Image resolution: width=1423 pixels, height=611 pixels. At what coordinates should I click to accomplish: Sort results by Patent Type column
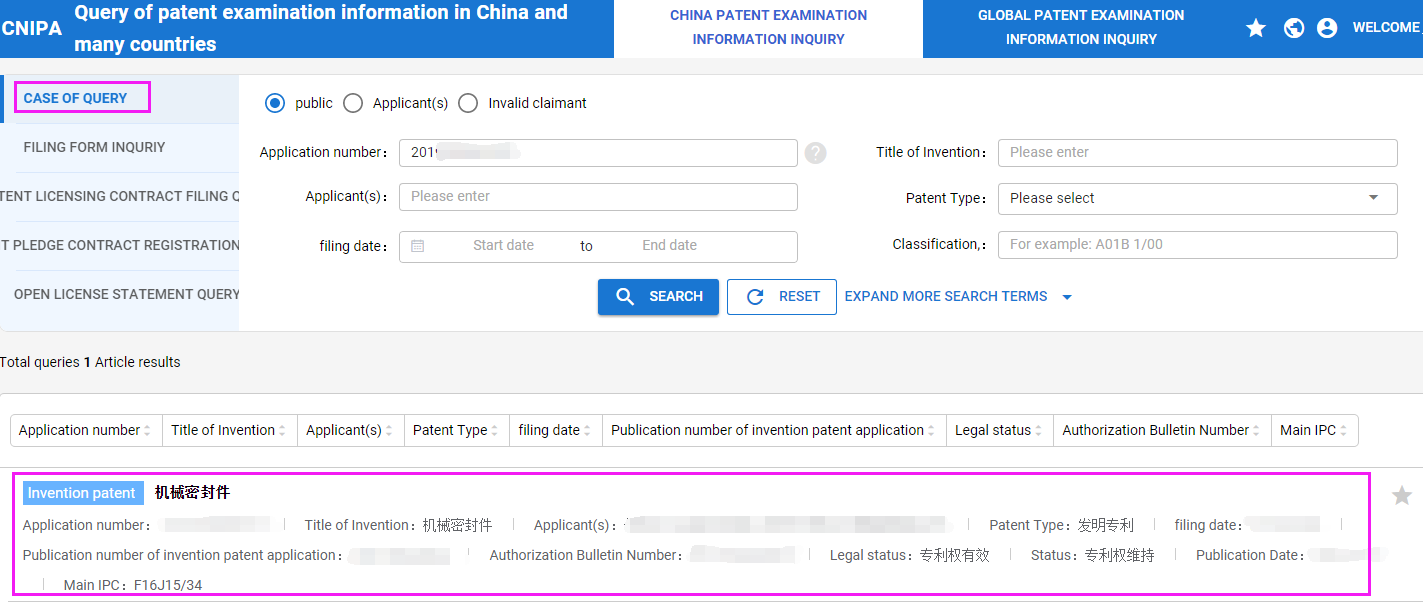click(457, 430)
